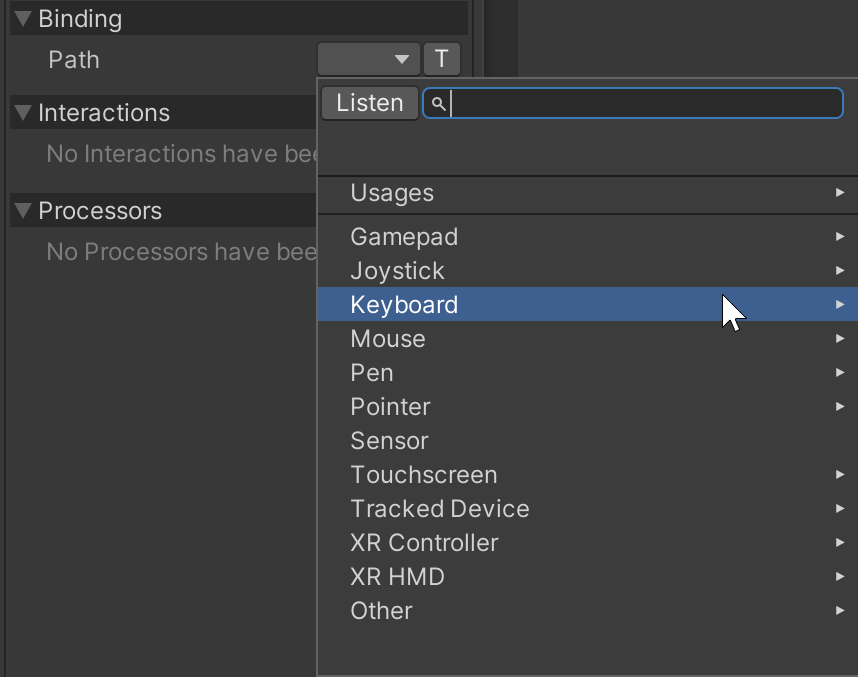Viewport: 858px width, 677px height.
Task: Click the T button next to Path
Action: (x=441, y=59)
